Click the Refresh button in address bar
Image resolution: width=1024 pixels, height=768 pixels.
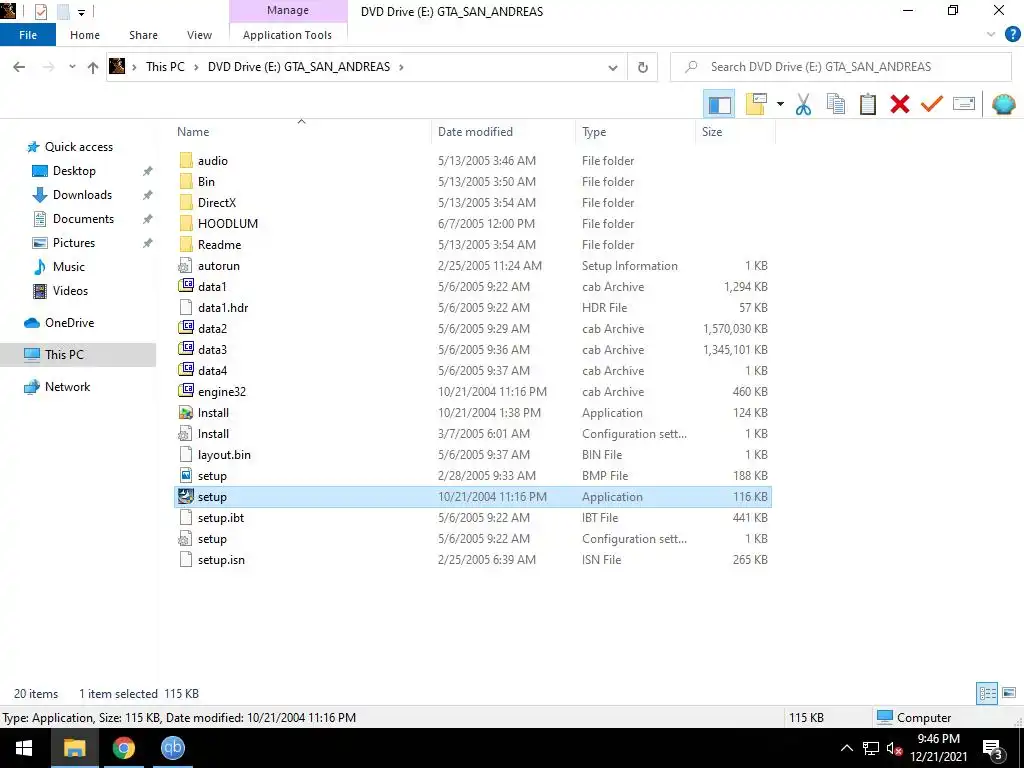643,67
